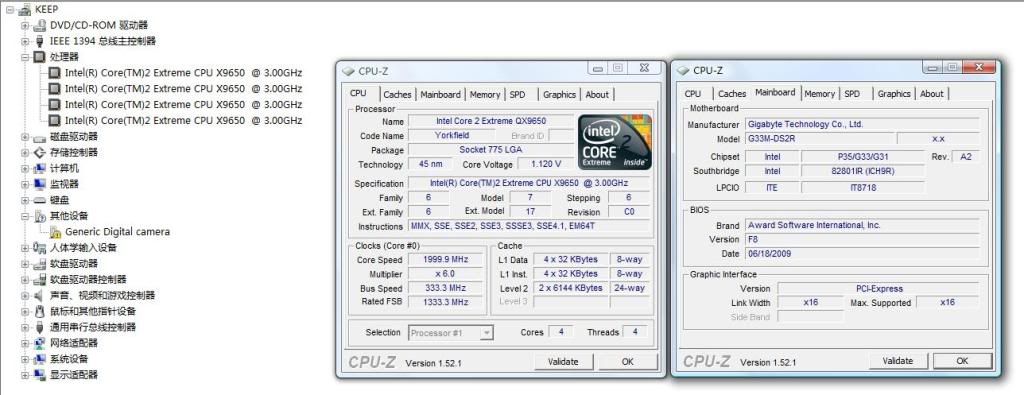
Task: Expand the IEEE 1394 总线主控制器 node
Action: (x=25, y=41)
